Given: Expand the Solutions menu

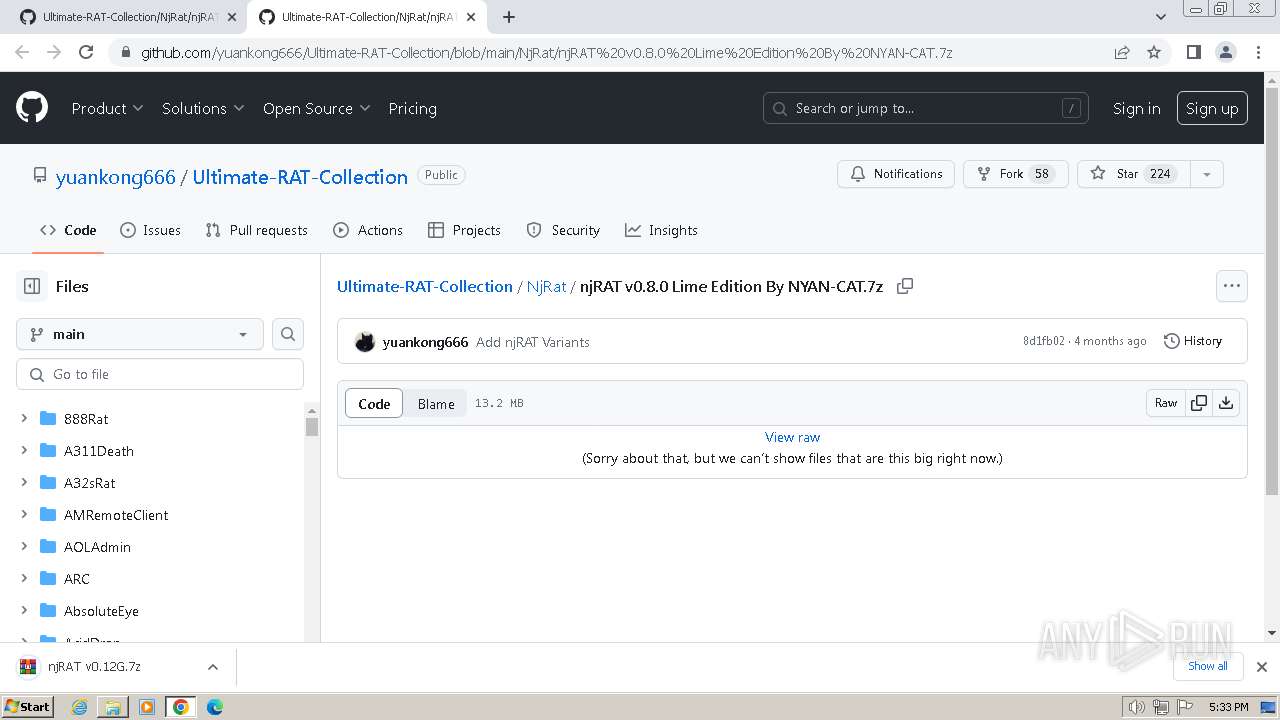Looking at the screenshot, I should coord(203,108).
